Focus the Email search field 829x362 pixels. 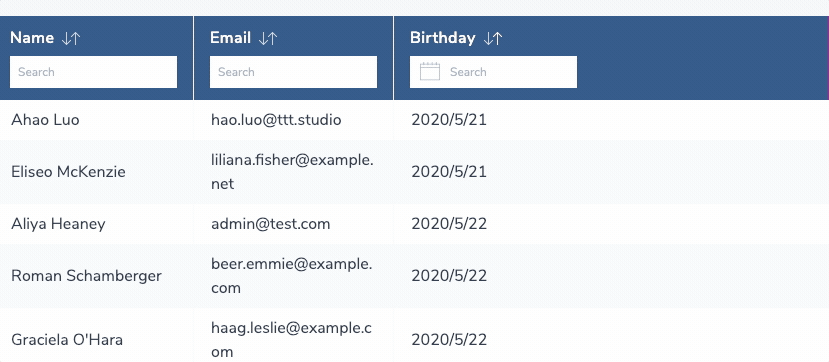293,72
